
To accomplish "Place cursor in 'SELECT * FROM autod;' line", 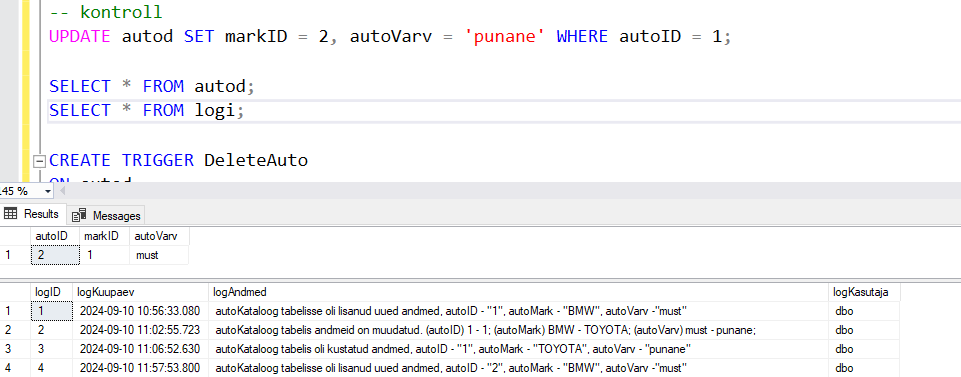I will [x=151, y=86].
